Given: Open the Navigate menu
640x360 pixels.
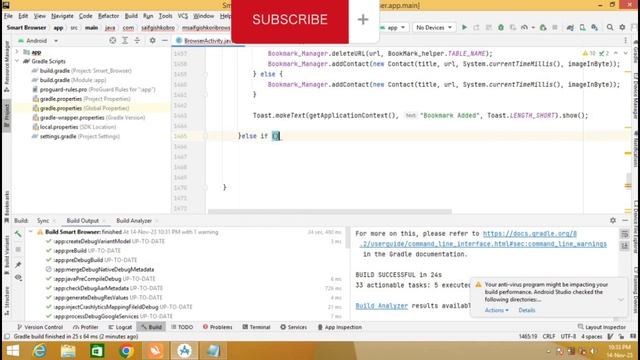Looking at the screenshot, I should pyautogui.click(x=62, y=16).
